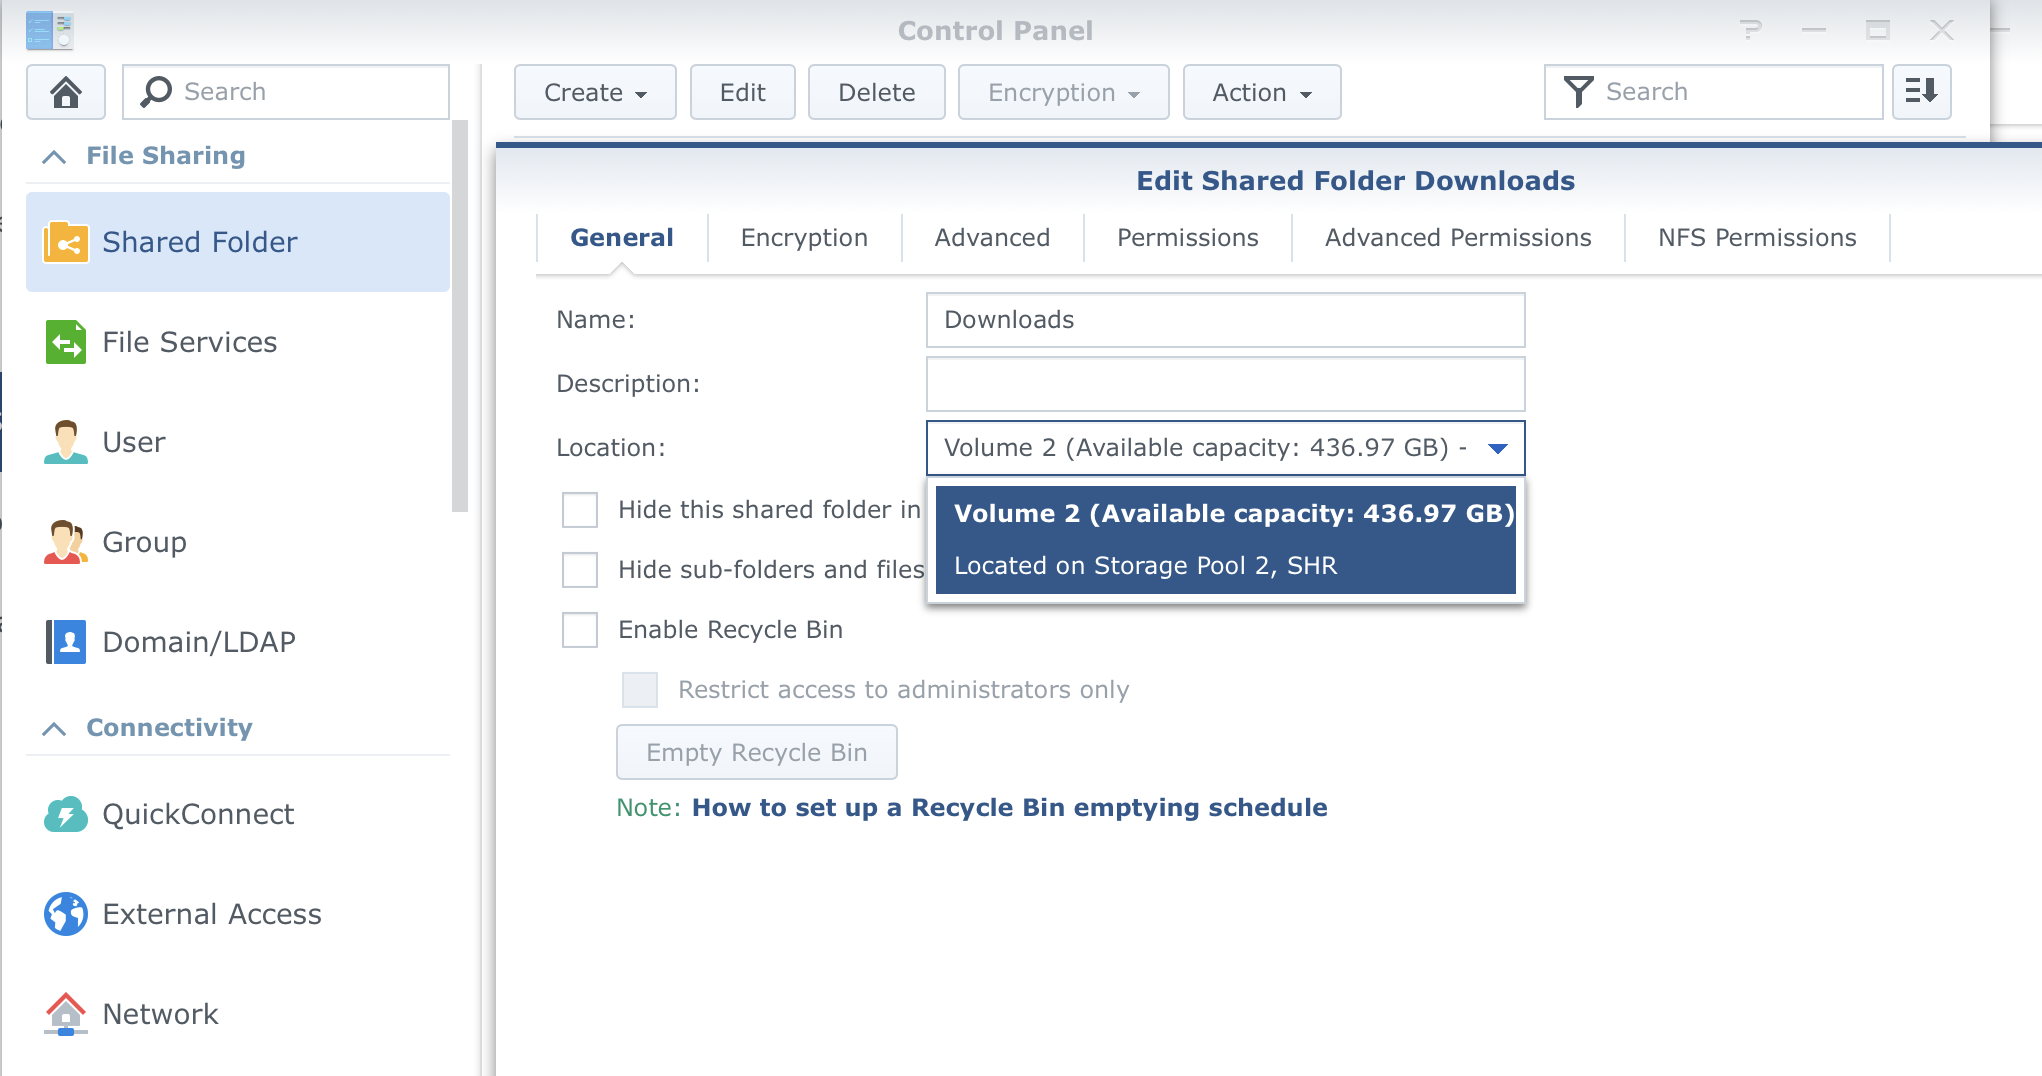Toggle Restrict access to administrators only
This screenshot has width=2042, height=1076.
point(640,690)
